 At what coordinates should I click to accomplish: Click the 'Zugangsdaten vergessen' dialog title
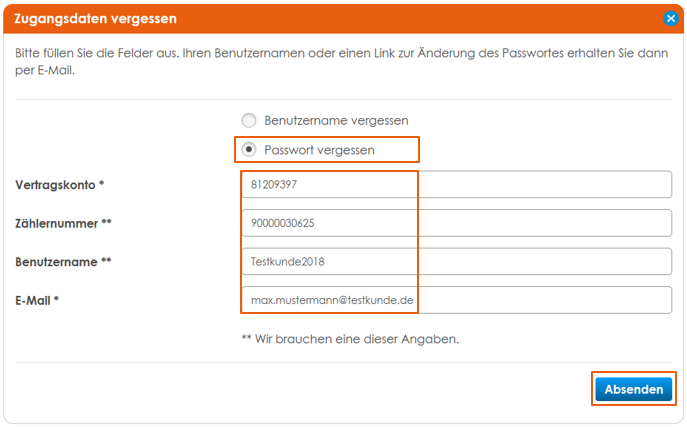point(96,18)
